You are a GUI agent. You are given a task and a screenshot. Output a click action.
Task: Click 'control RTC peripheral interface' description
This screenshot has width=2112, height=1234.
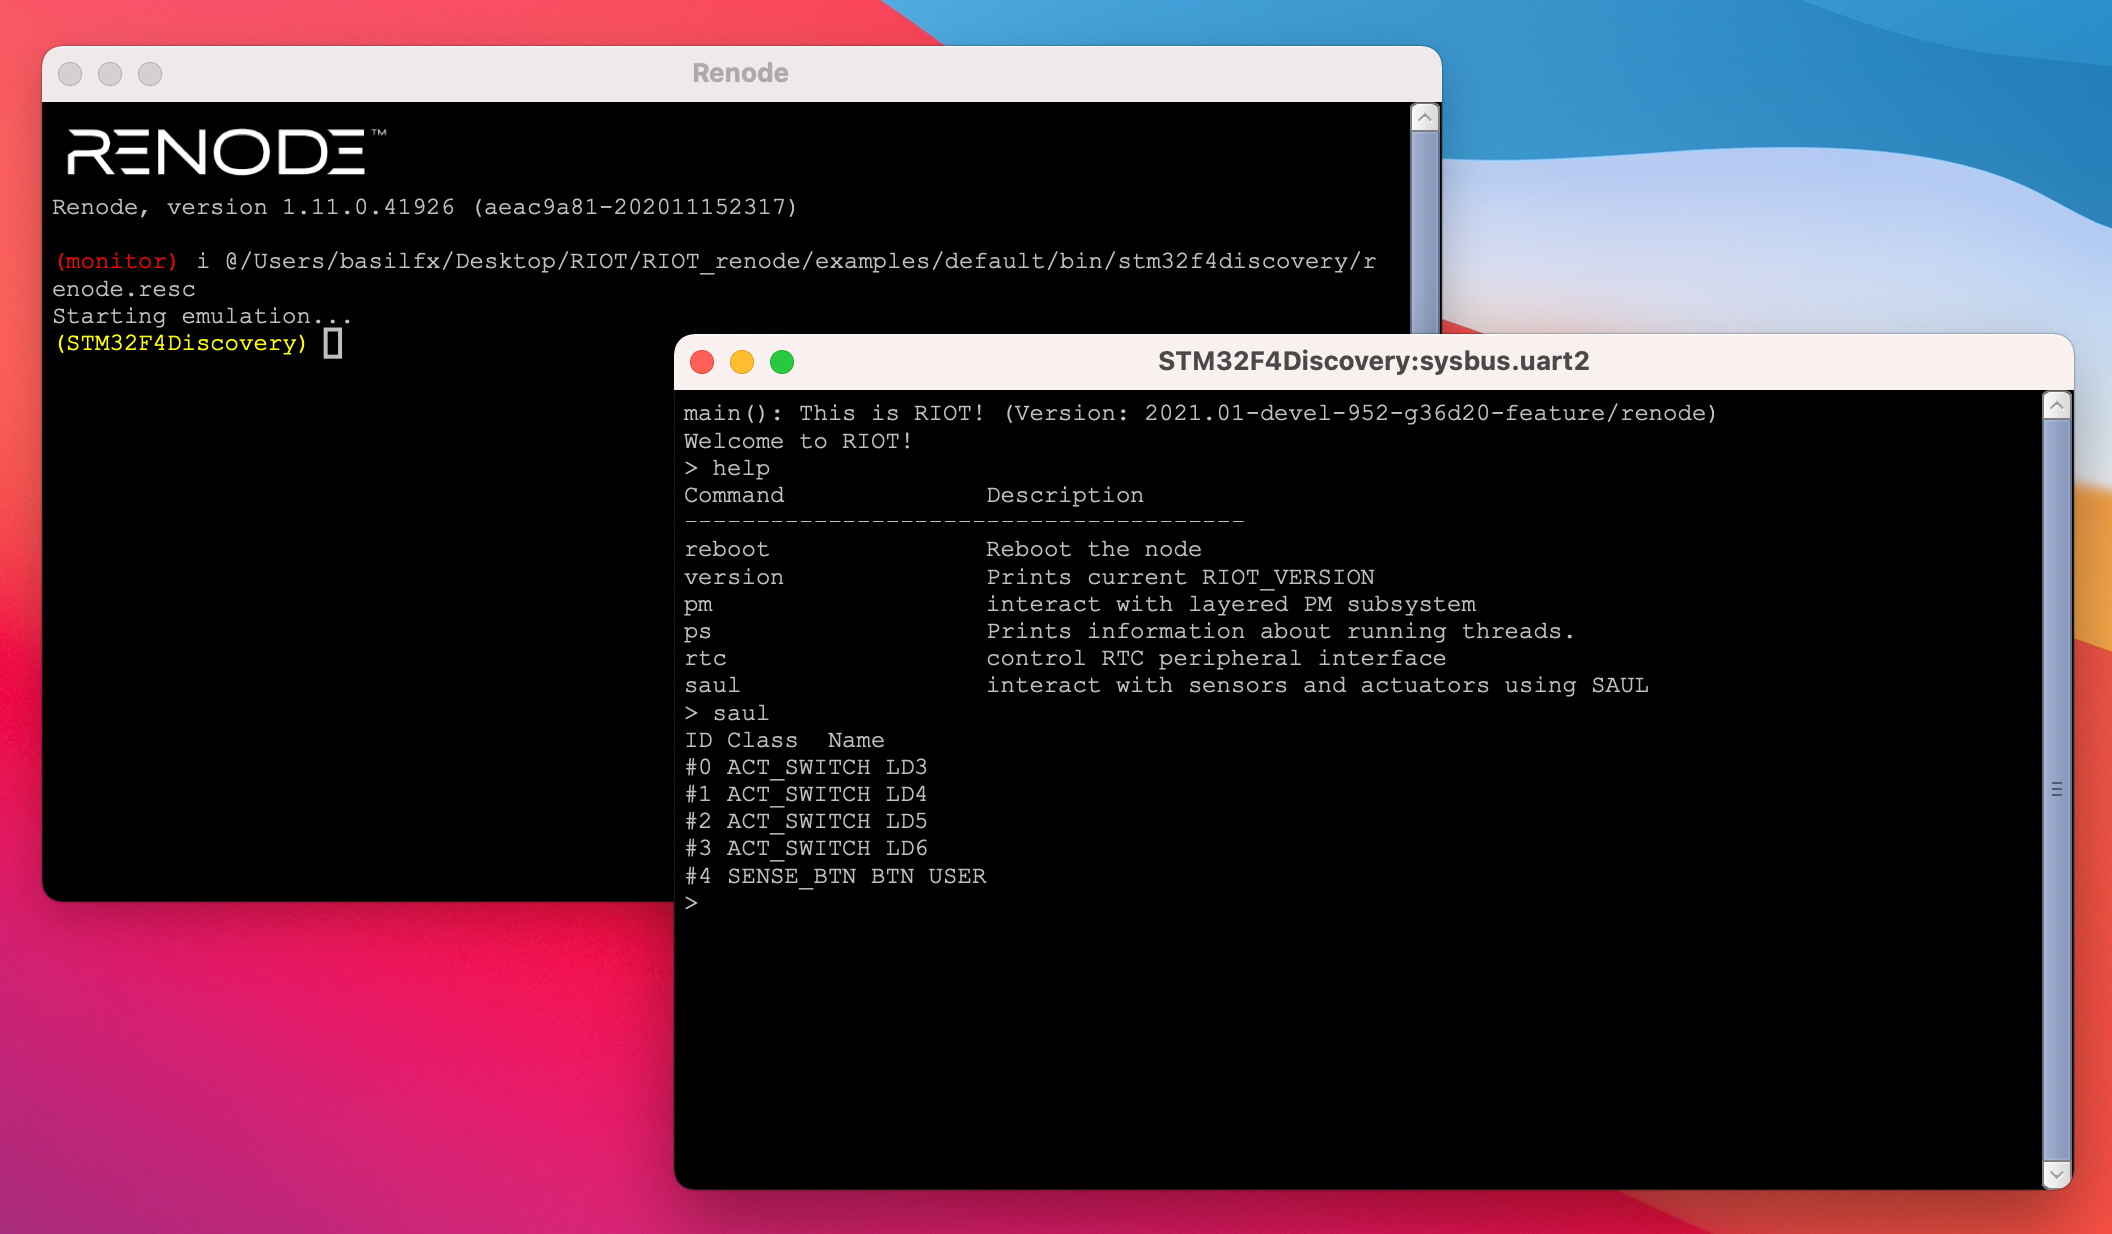(x=1216, y=658)
